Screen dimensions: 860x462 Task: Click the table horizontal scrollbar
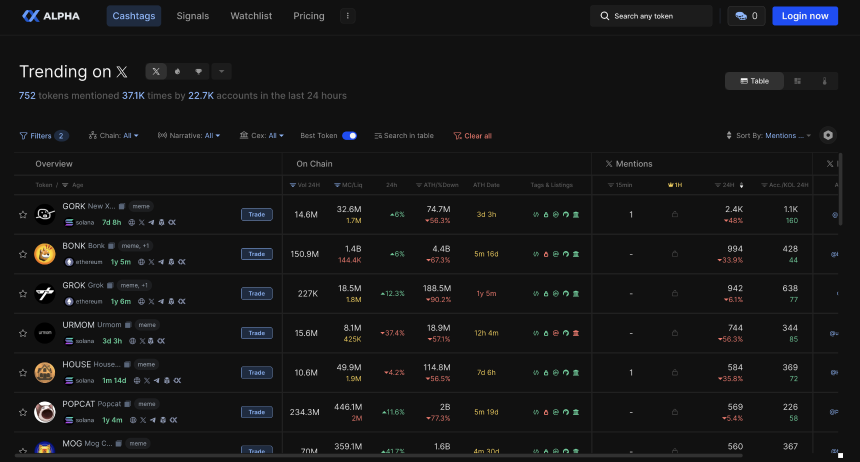[378, 455]
